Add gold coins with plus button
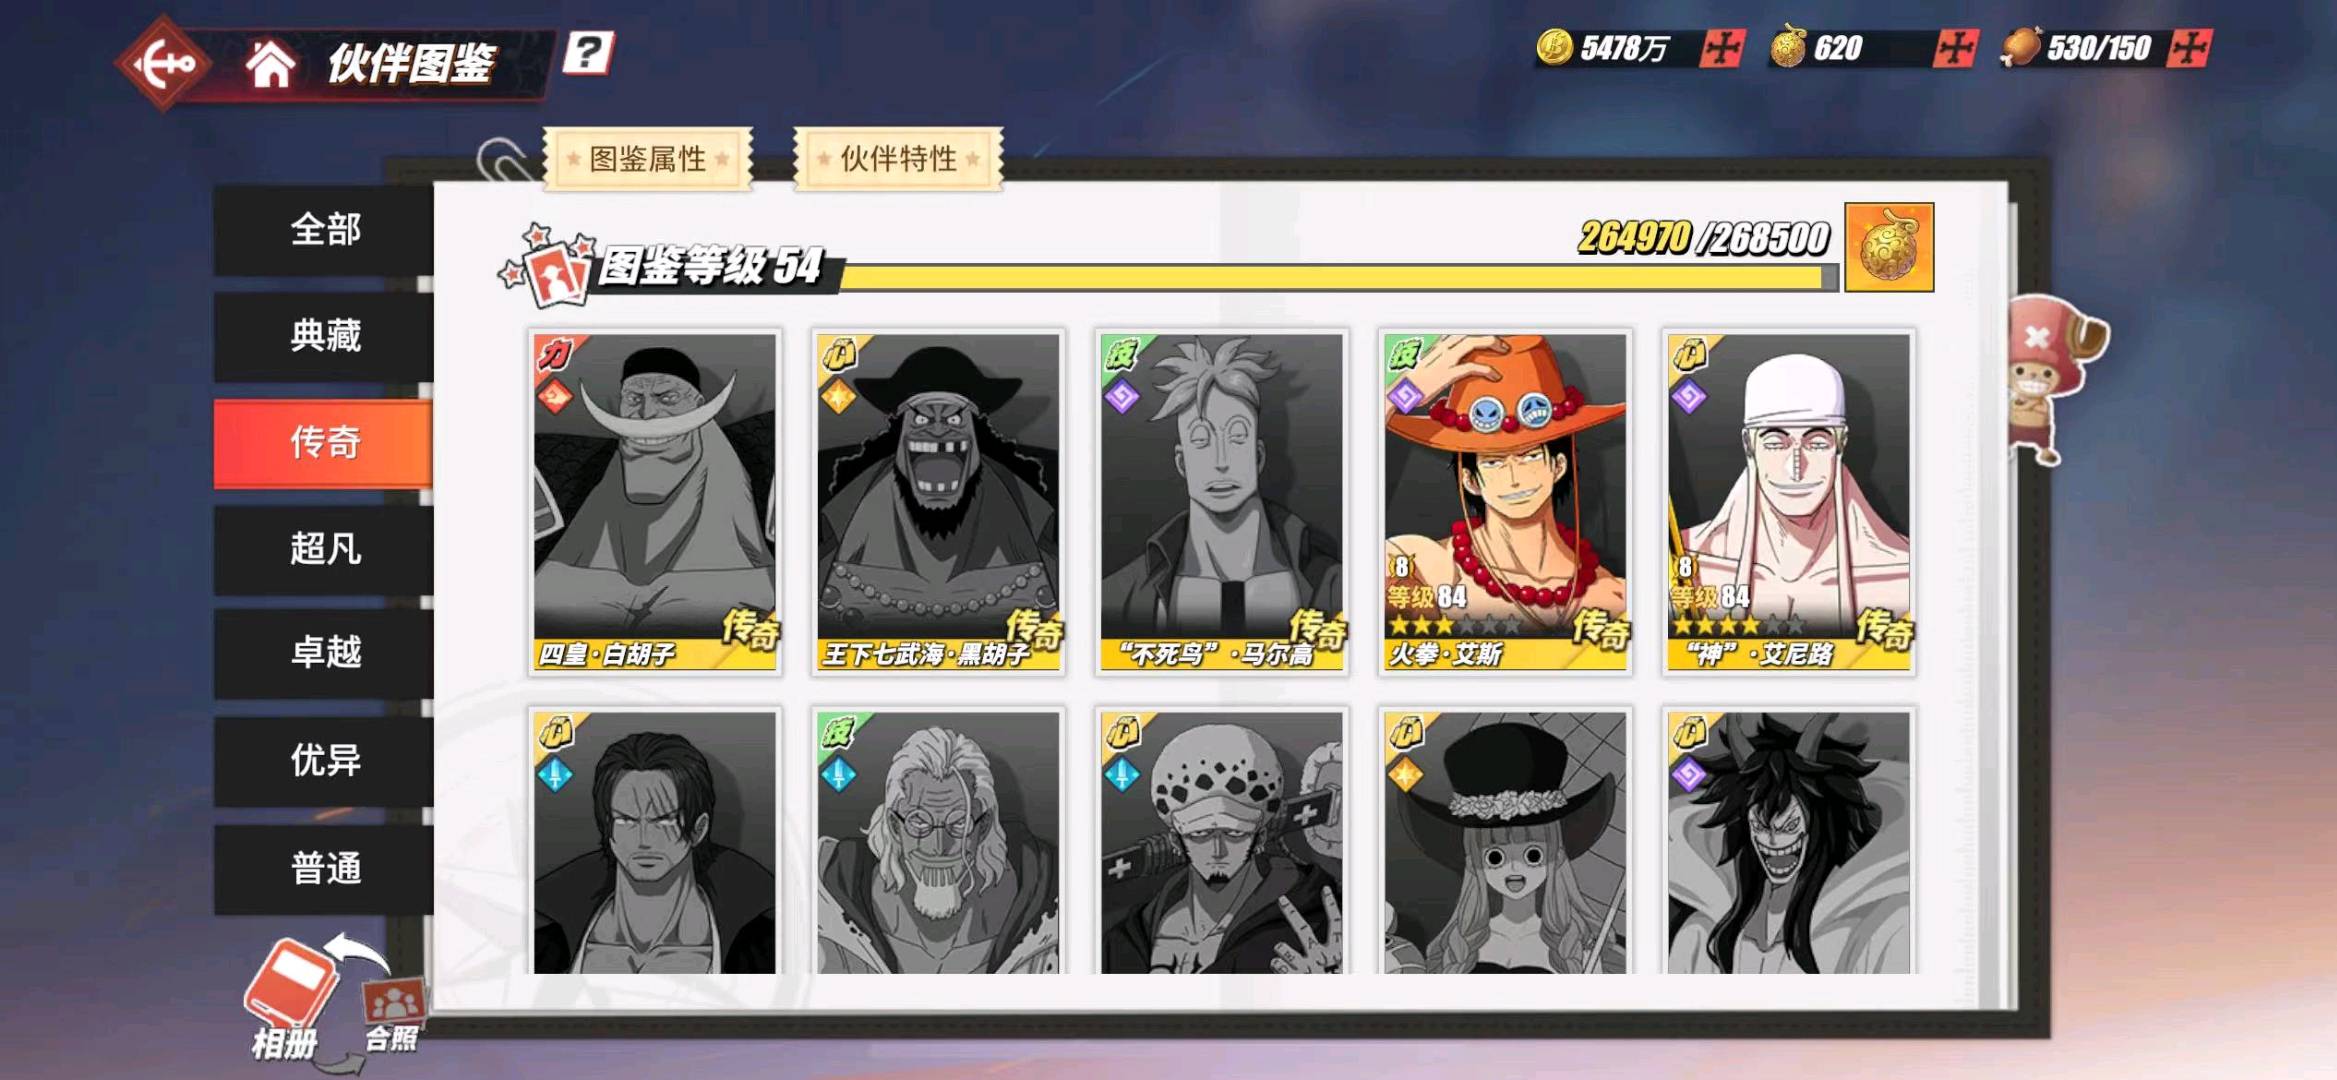Screen dimensions: 2337x1080 [x=1722, y=48]
